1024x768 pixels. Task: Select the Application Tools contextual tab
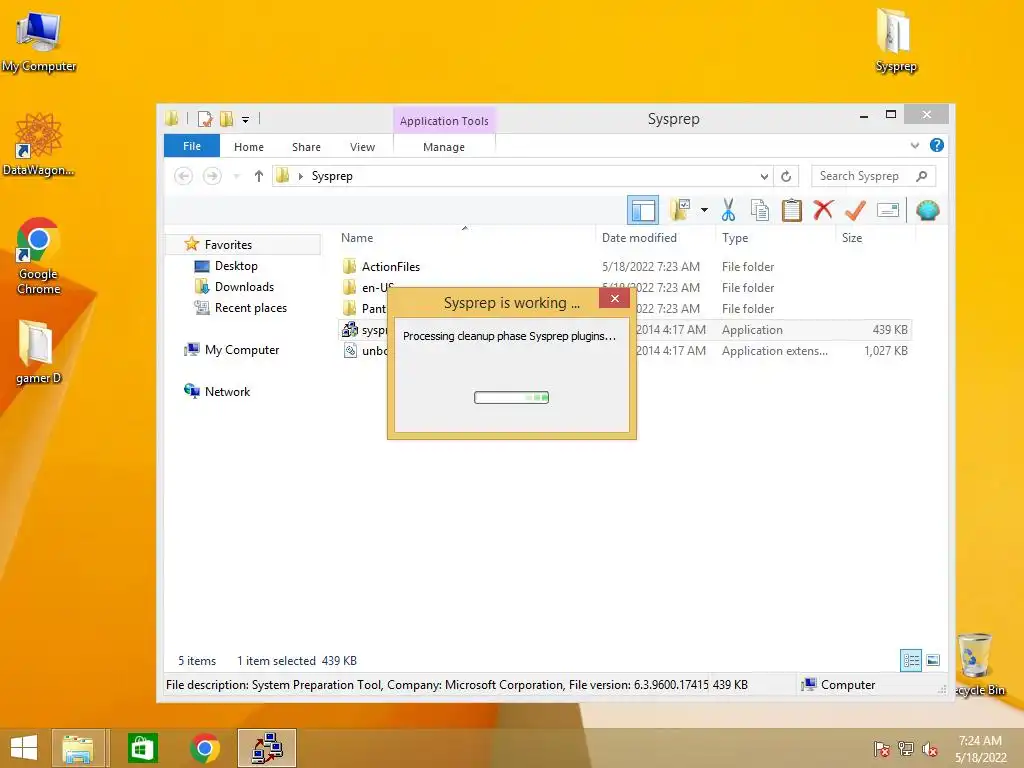[x=444, y=121]
